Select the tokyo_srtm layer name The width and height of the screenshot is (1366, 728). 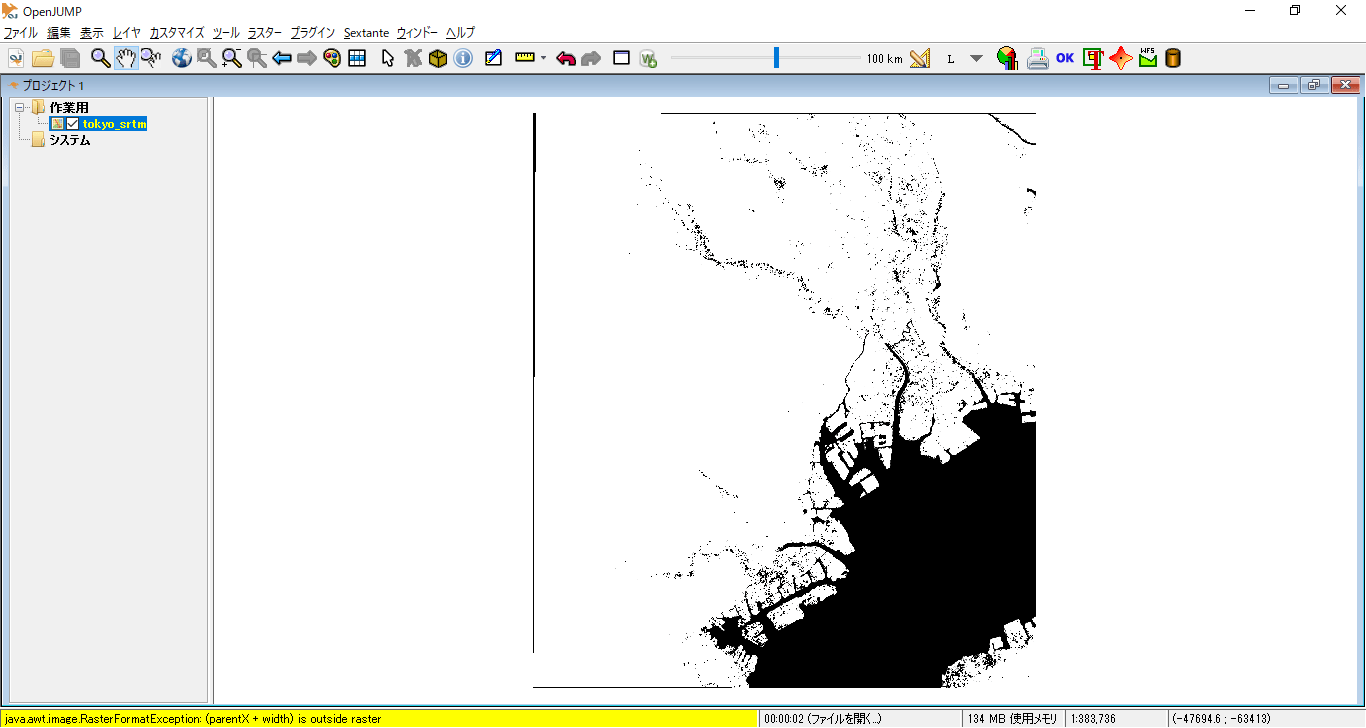pos(115,124)
